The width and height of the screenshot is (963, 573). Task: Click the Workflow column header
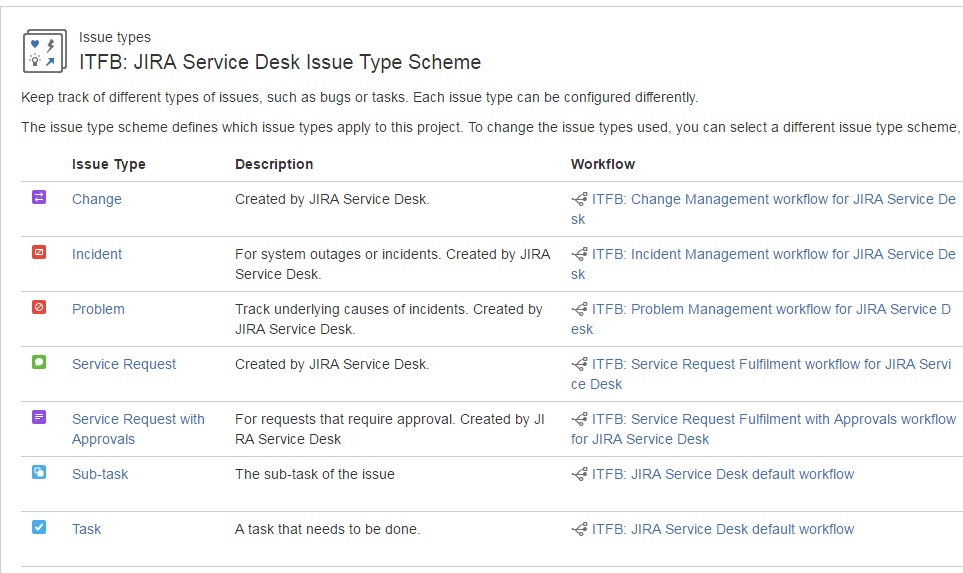(x=602, y=164)
